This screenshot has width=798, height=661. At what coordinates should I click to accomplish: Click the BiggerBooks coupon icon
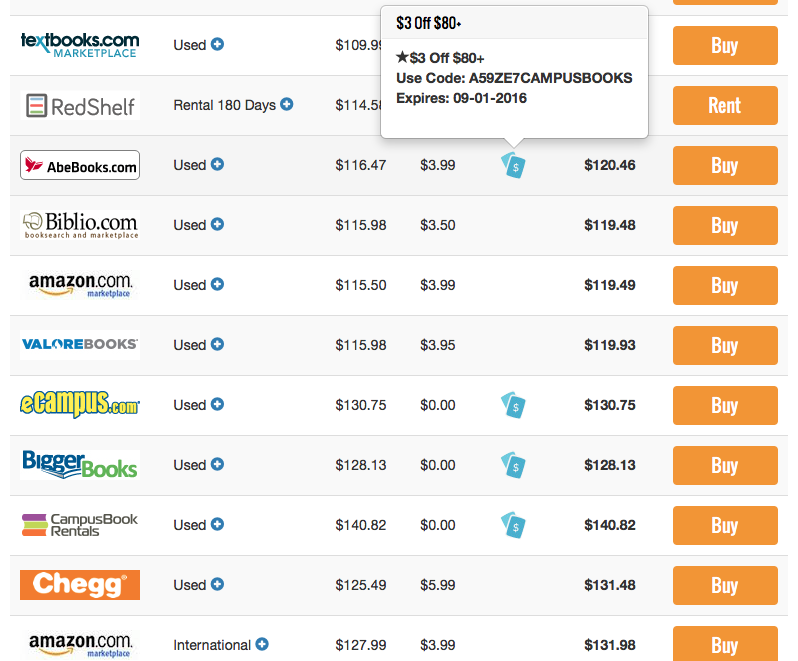click(x=513, y=465)
